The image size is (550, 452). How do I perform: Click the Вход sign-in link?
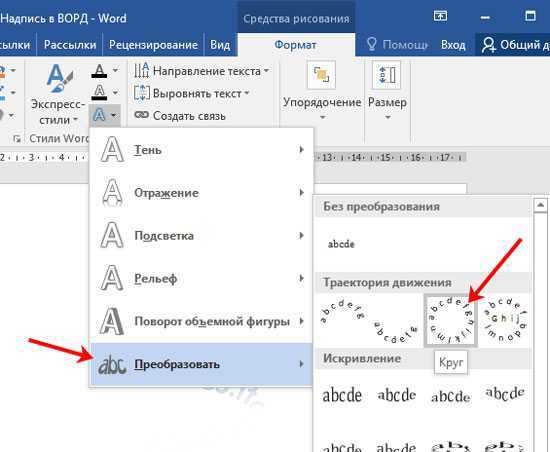pos(453,45)
